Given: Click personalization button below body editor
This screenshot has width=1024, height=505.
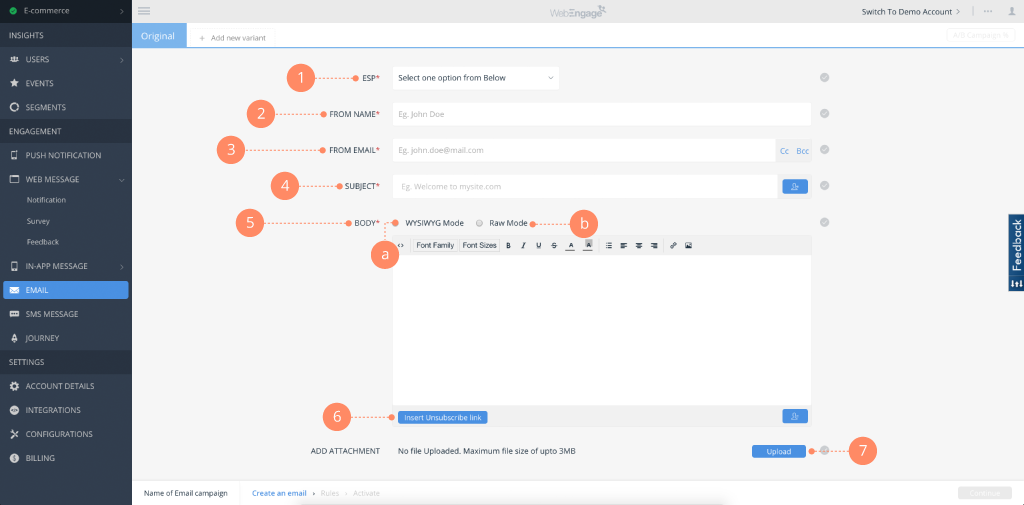Looking at the screenshot, I should coord(795,416).
